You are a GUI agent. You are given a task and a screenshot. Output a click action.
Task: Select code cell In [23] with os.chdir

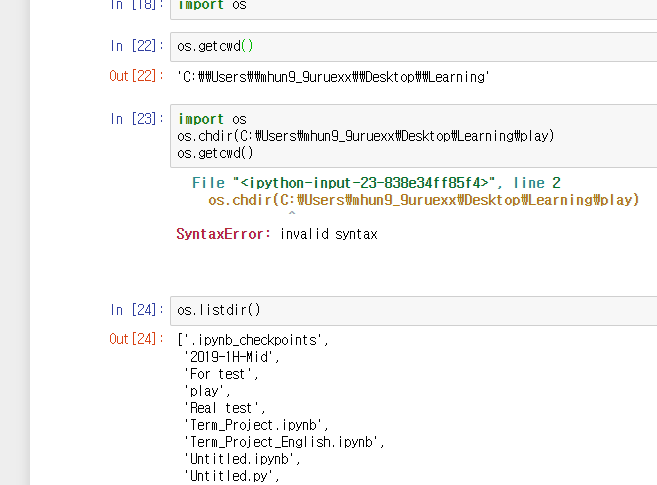point(414,136)
